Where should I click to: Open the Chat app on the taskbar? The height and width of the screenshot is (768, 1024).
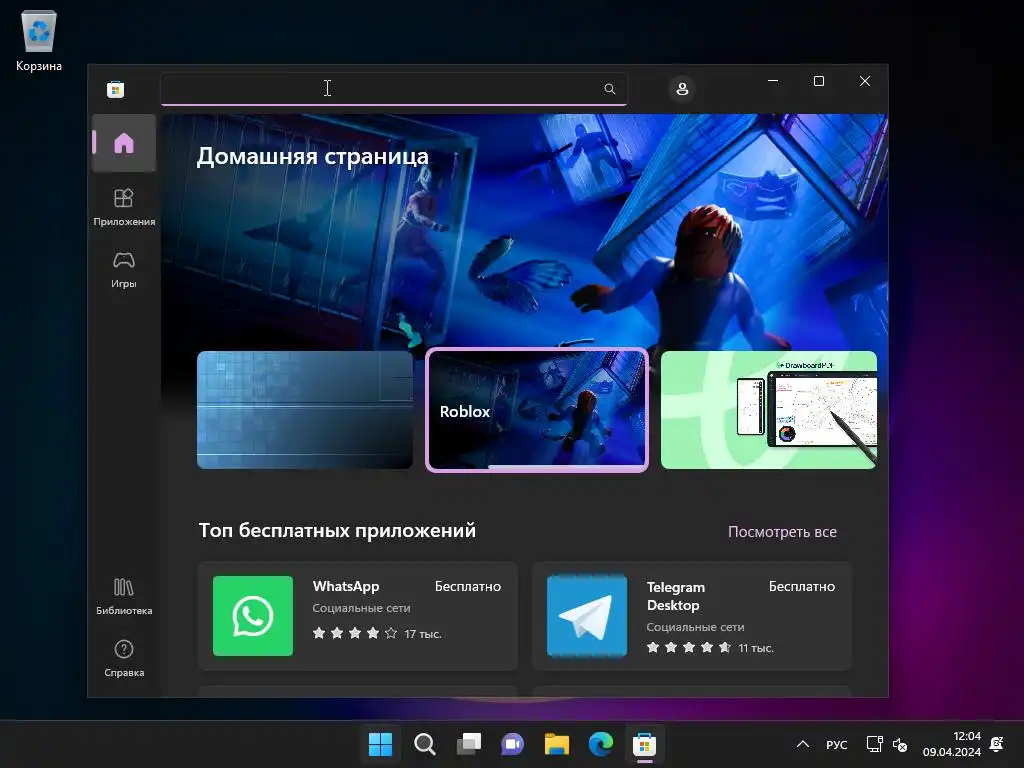(512, 744)
